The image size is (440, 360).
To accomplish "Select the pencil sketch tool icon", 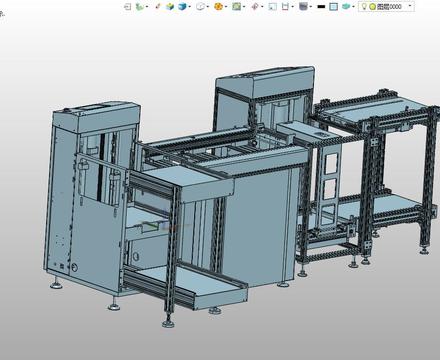I will click(x=158, y=6).
